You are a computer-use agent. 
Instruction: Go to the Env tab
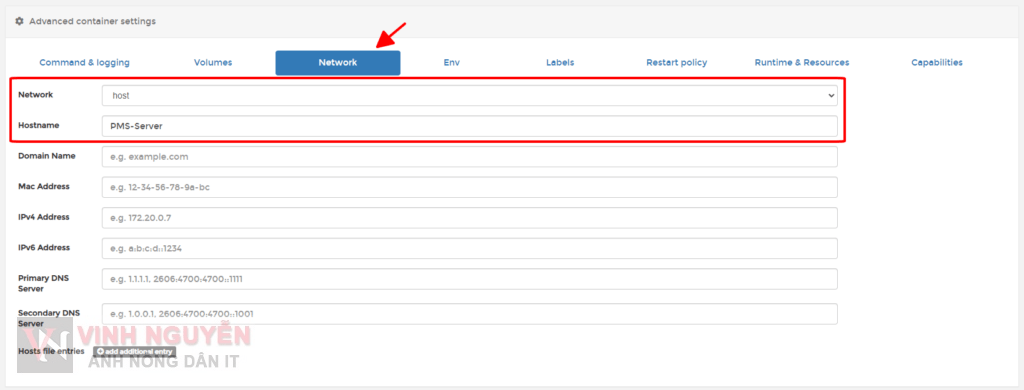tap(452, 63)
